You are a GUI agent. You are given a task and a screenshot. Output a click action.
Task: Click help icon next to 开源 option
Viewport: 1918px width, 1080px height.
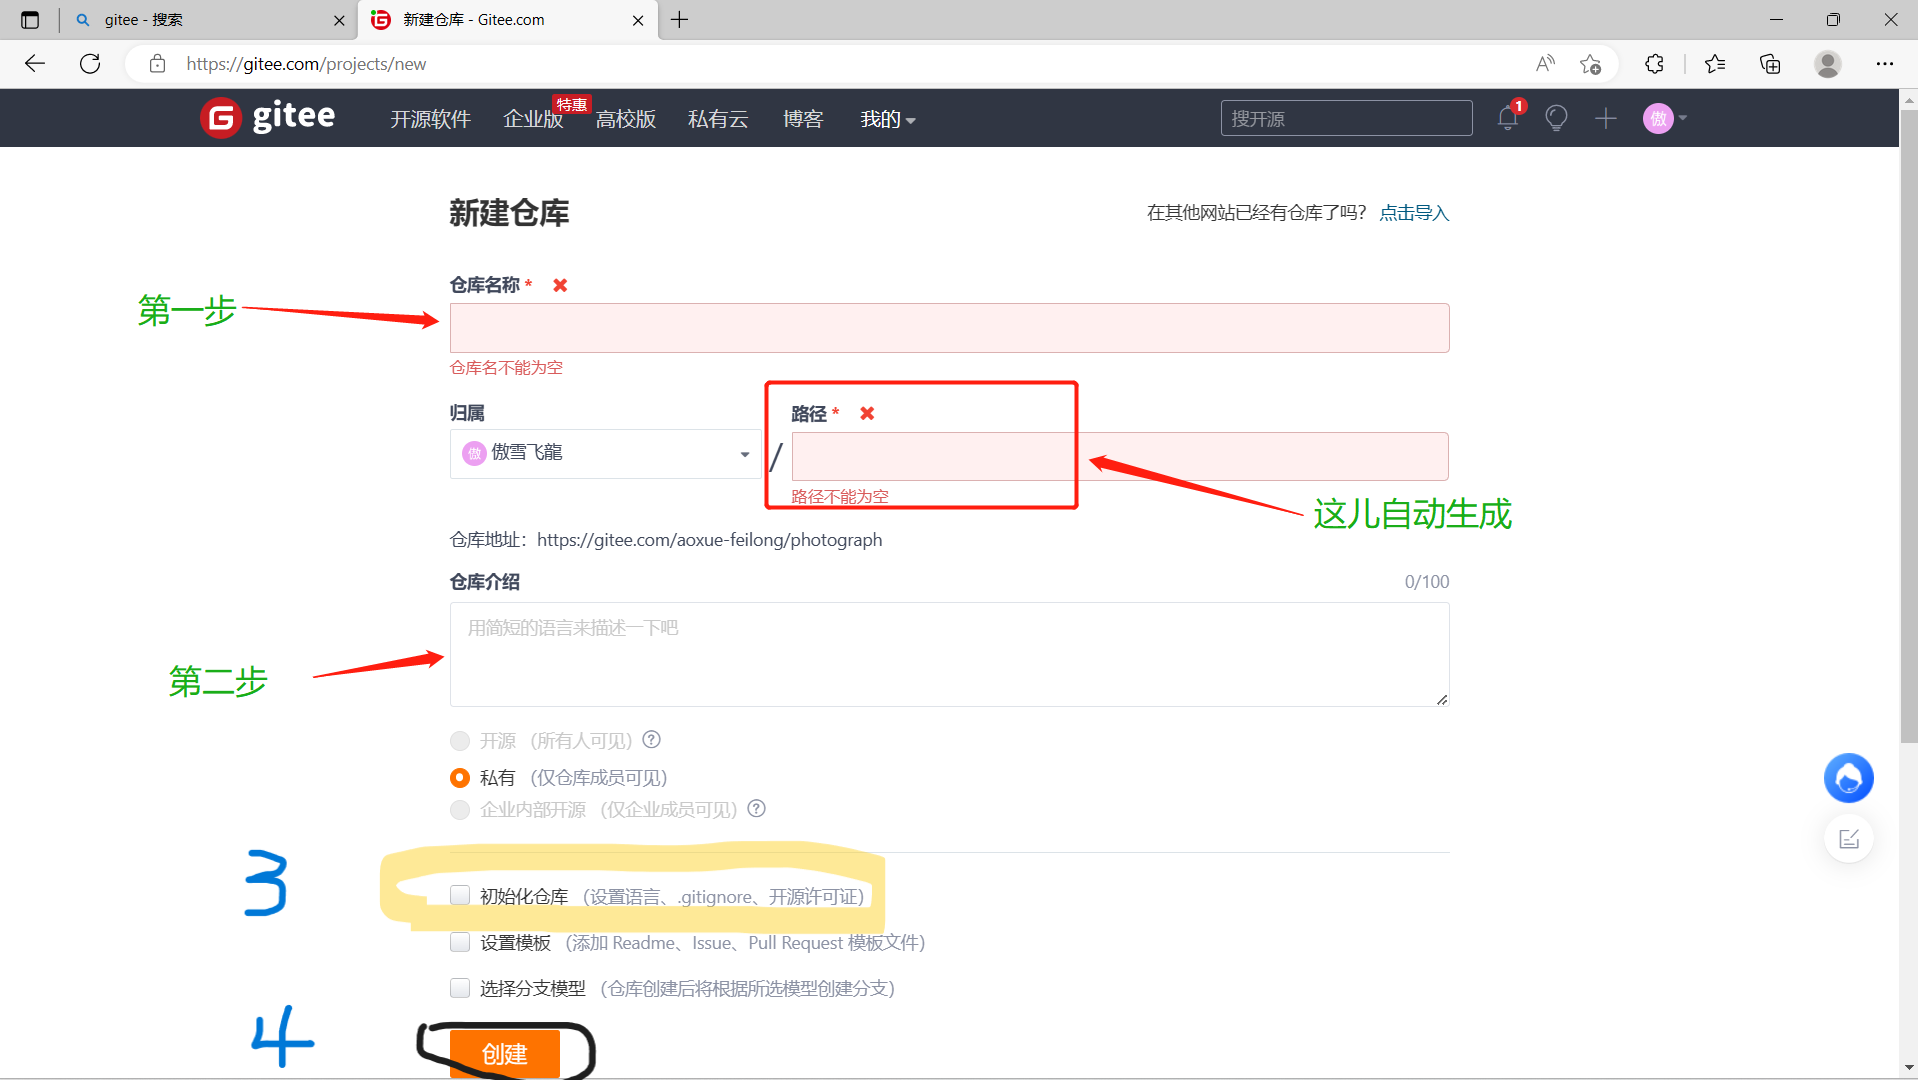click(x=652, y=740)
